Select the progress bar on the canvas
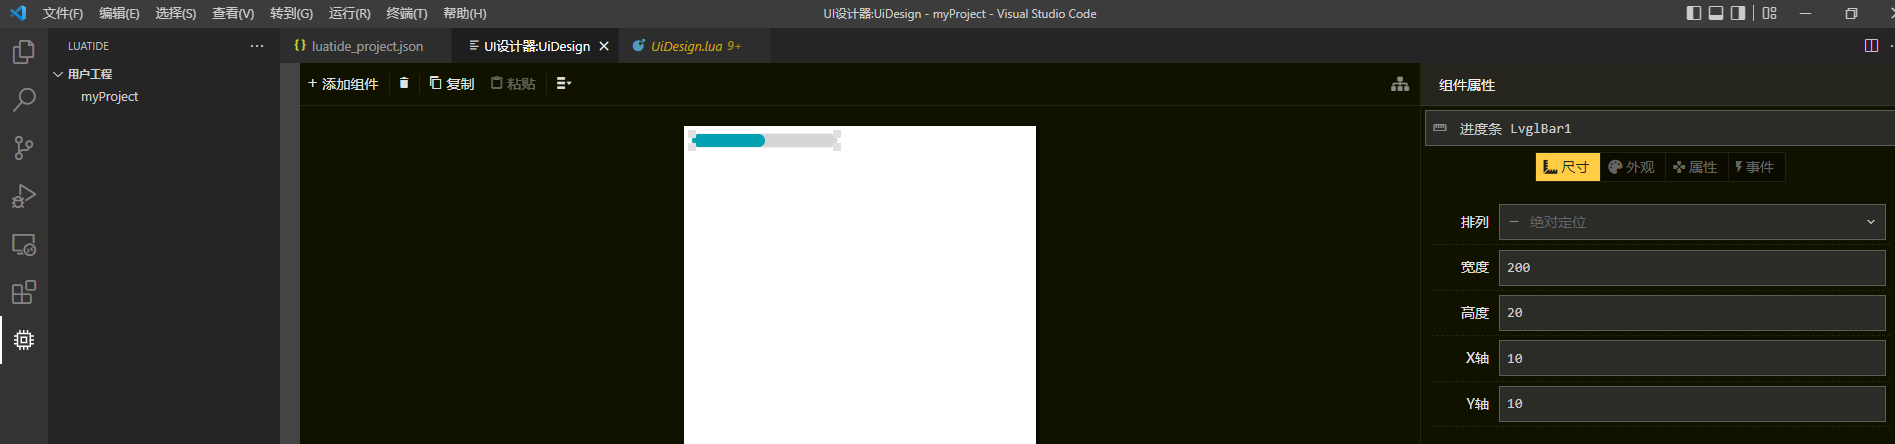Image resolution: width=1895 pixels, height=444 pixels. click(x=765, y=141)
